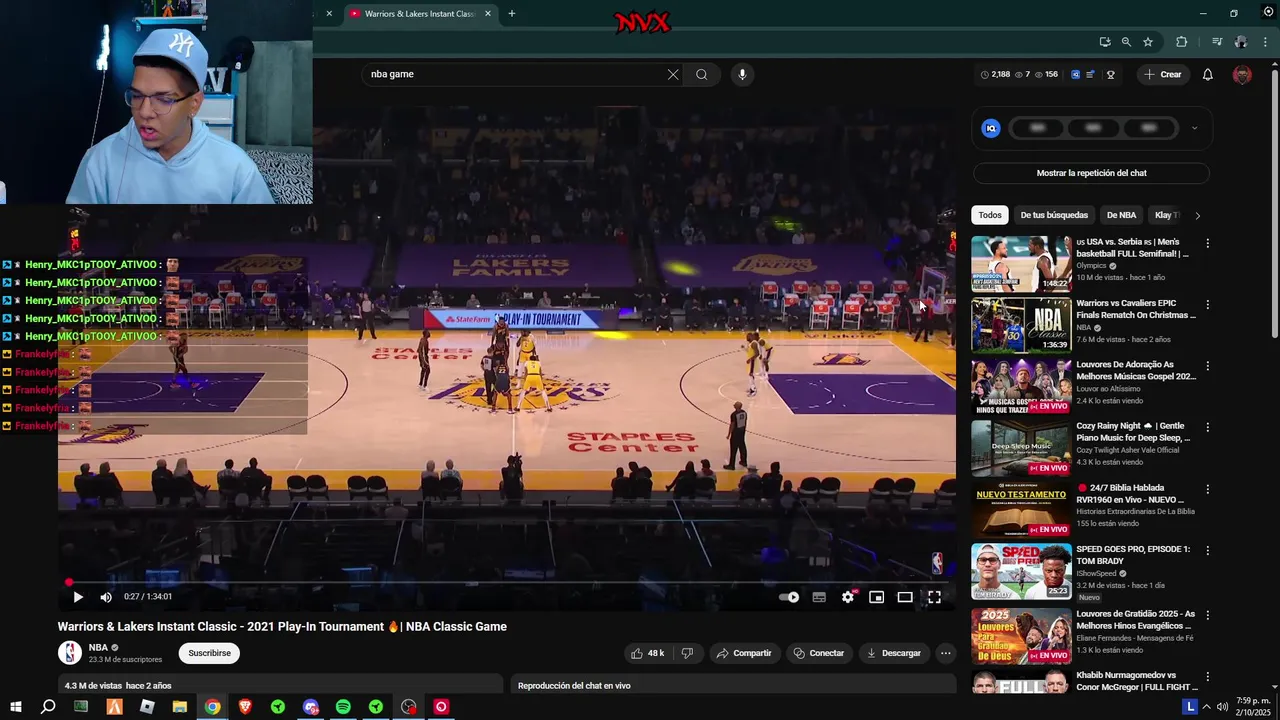Screen dimensions: 1280x720
Task: Show more filter chips with right arrow
Action: click(x=1198, y=215)
